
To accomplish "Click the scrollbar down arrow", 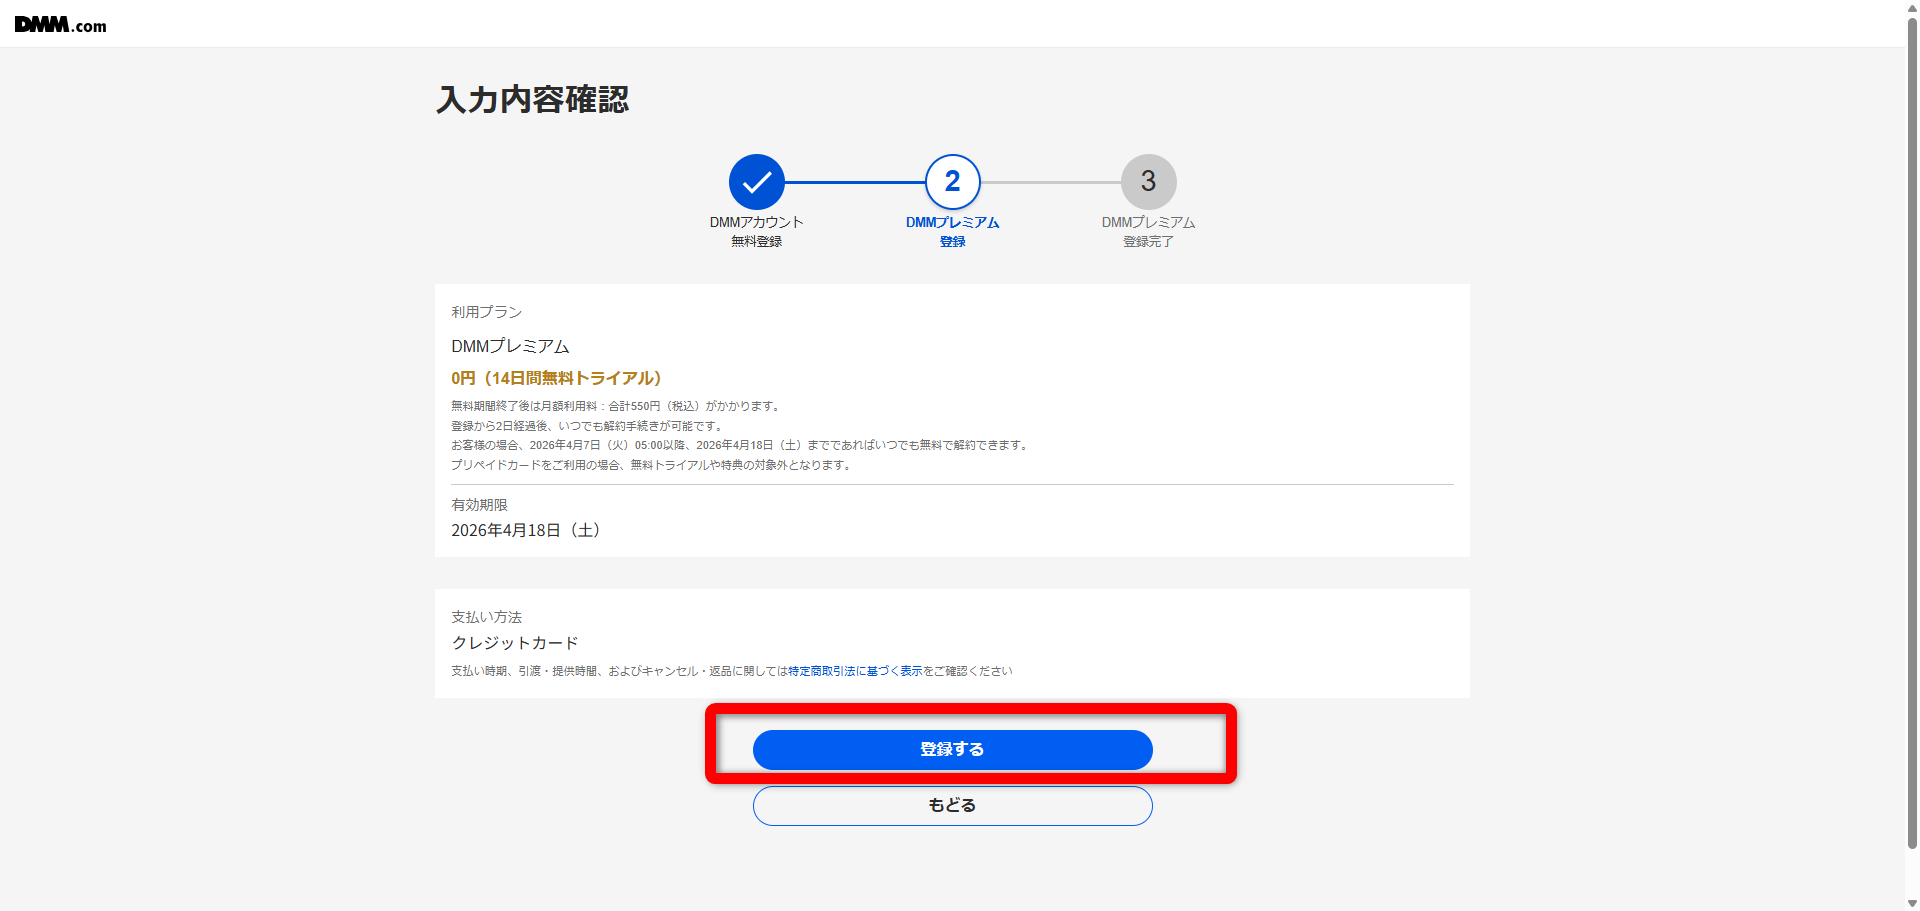I will [x=1912, y=903].
